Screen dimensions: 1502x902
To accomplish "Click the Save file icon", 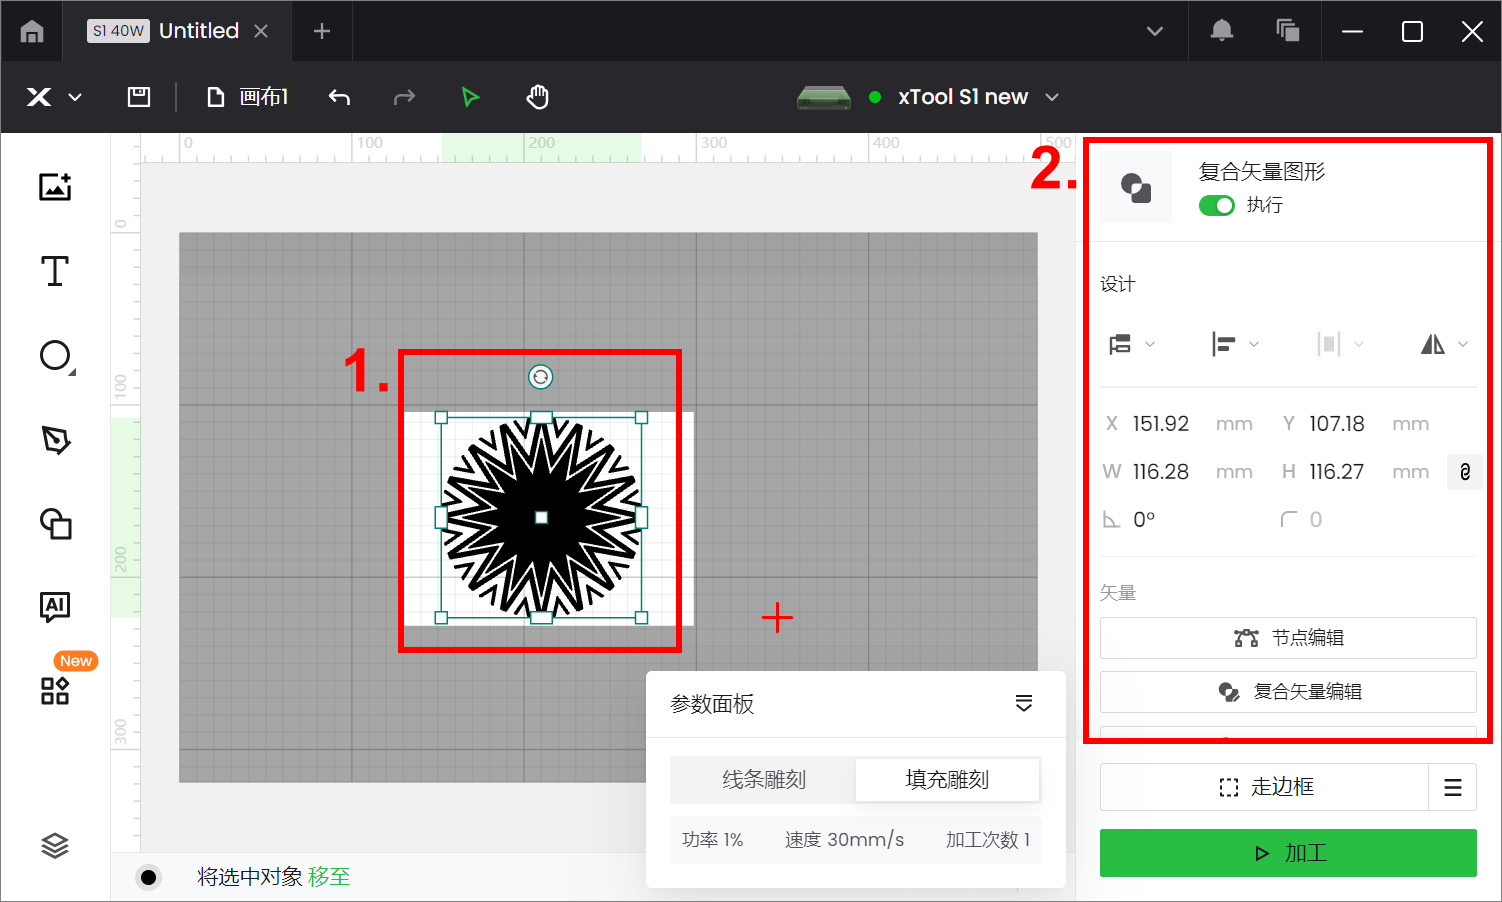I will (x=139, y=97).
